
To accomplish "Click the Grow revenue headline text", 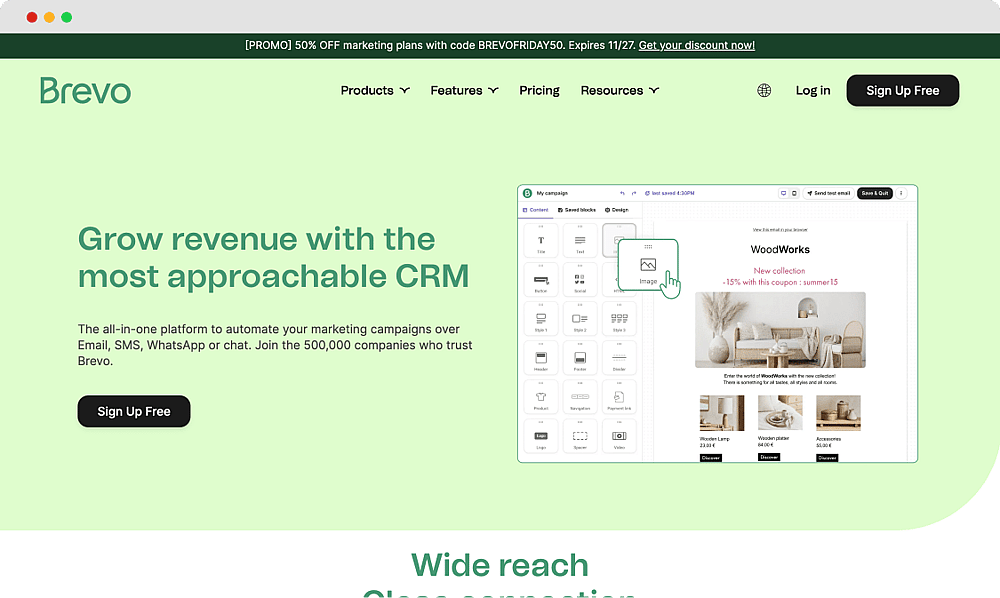I will (x=274, y=258).
